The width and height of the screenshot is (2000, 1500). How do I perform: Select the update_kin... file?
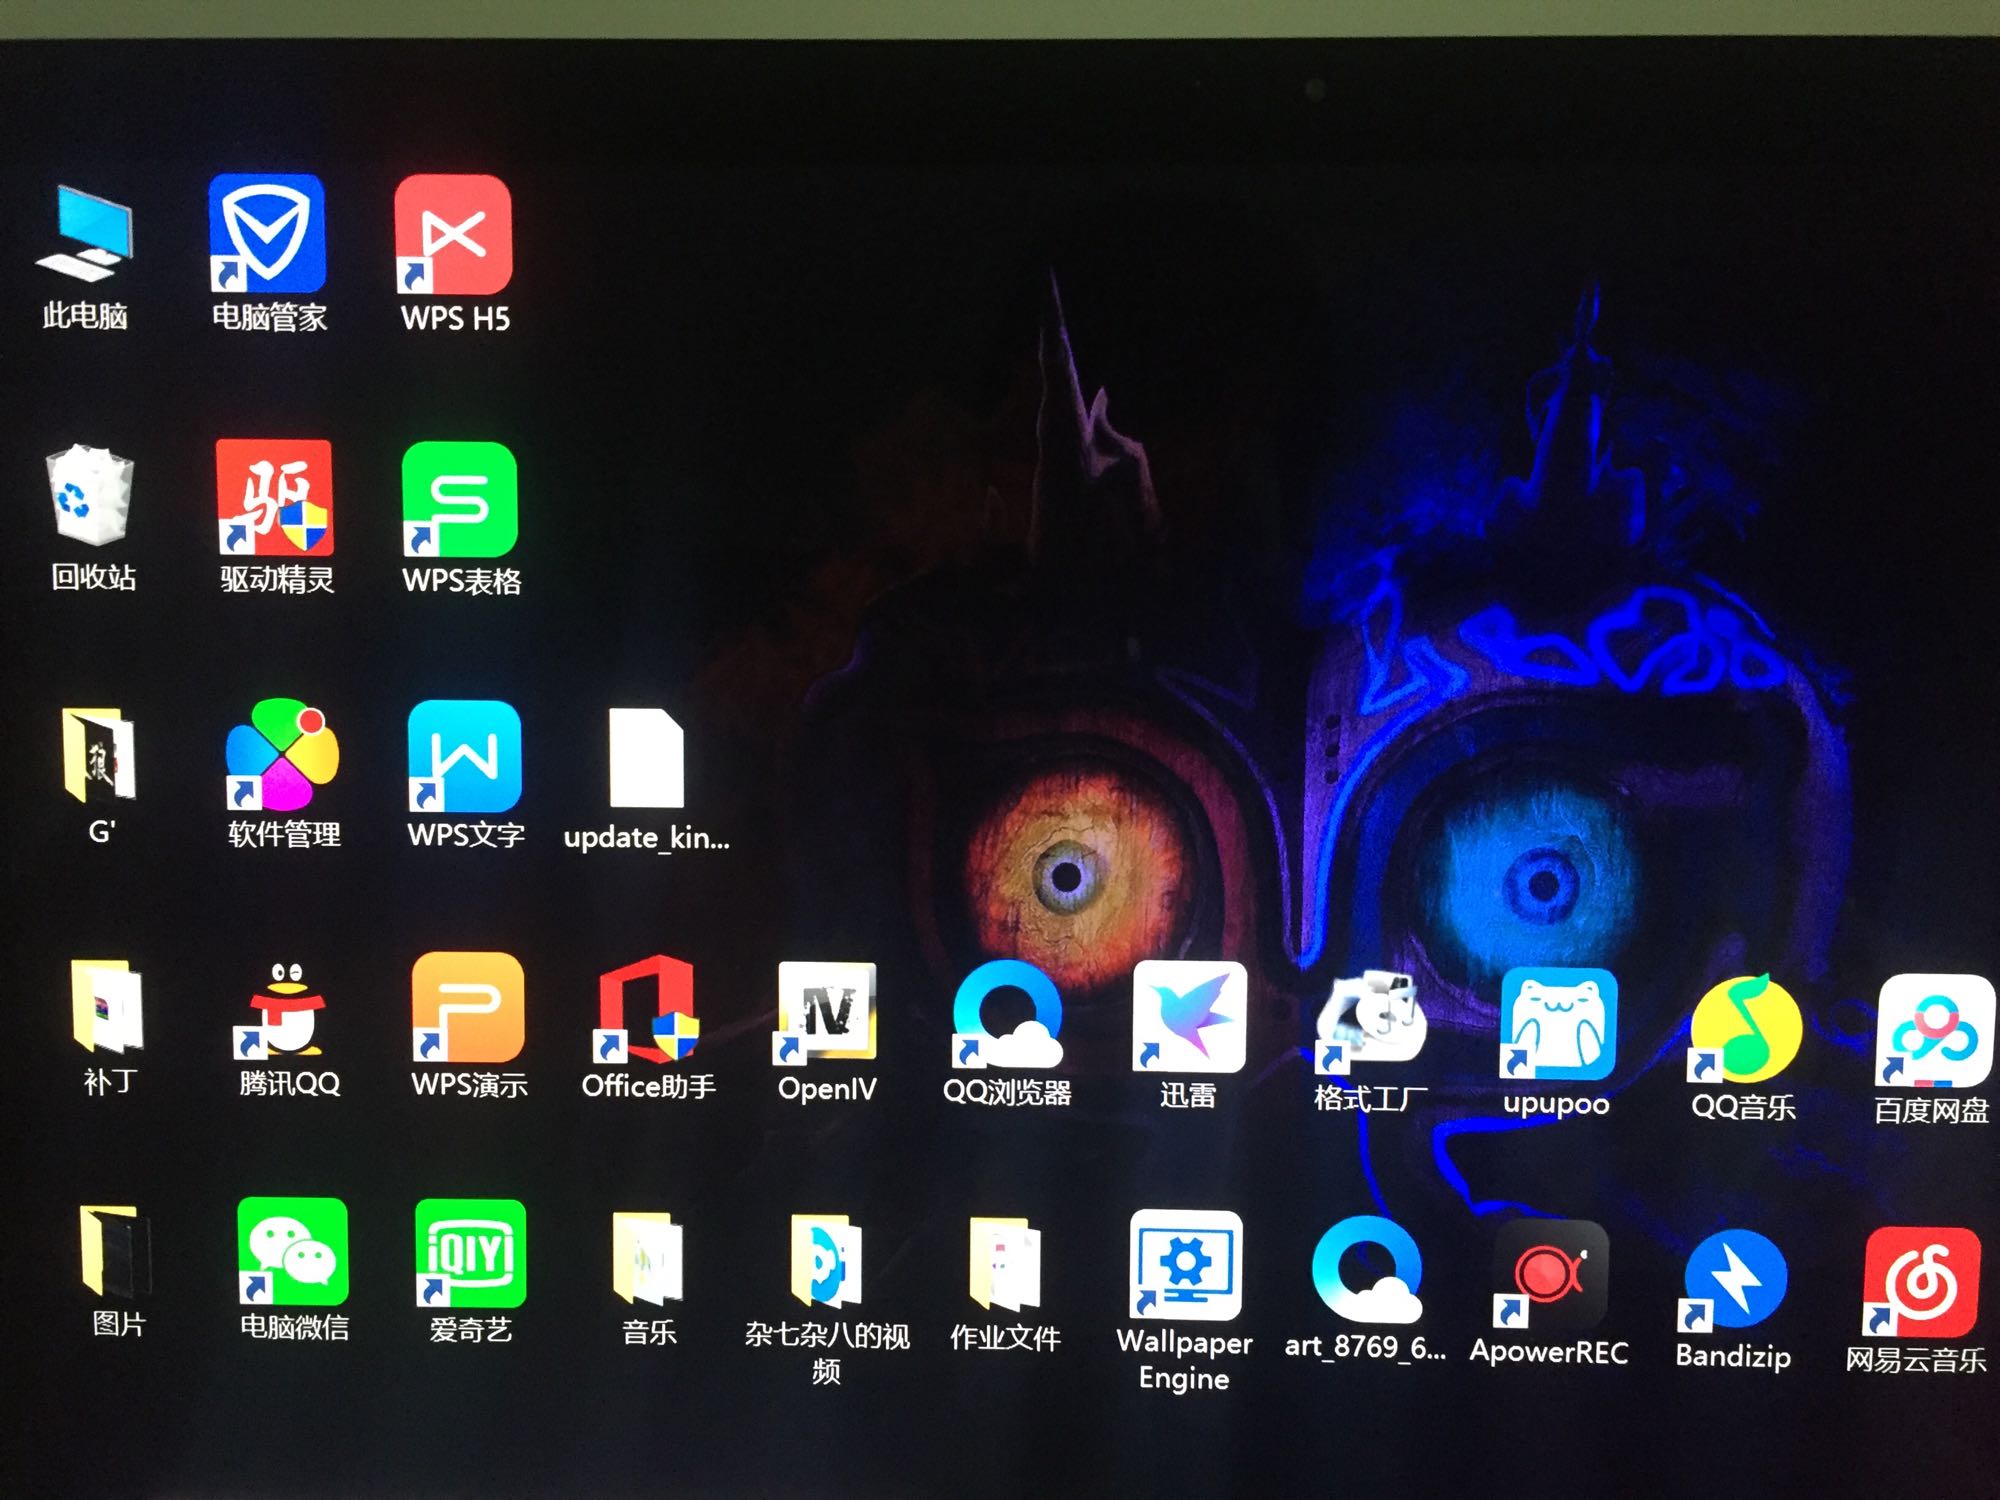coord(646,758)
